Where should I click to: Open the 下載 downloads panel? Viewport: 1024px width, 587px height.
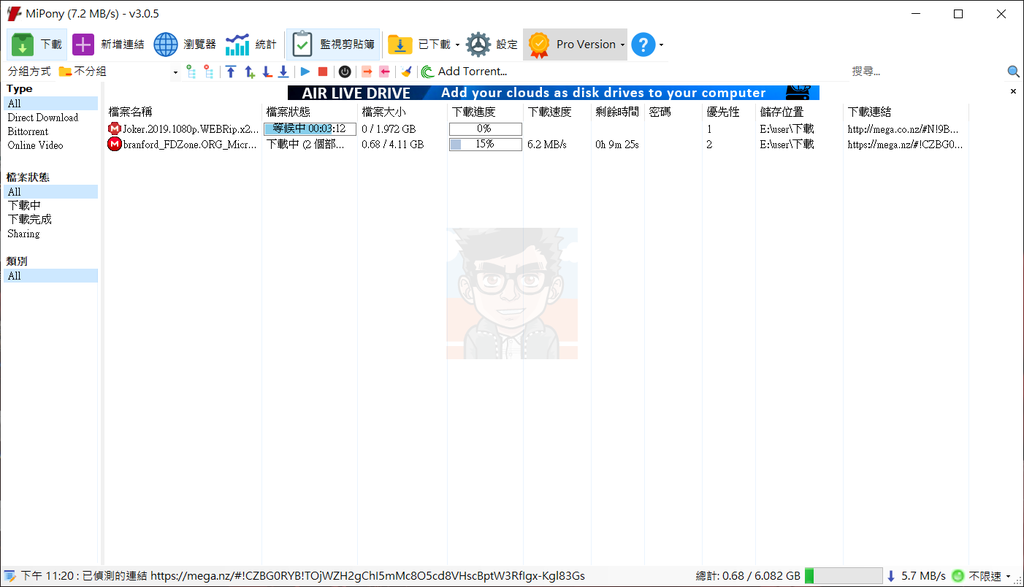click(38, 44)
